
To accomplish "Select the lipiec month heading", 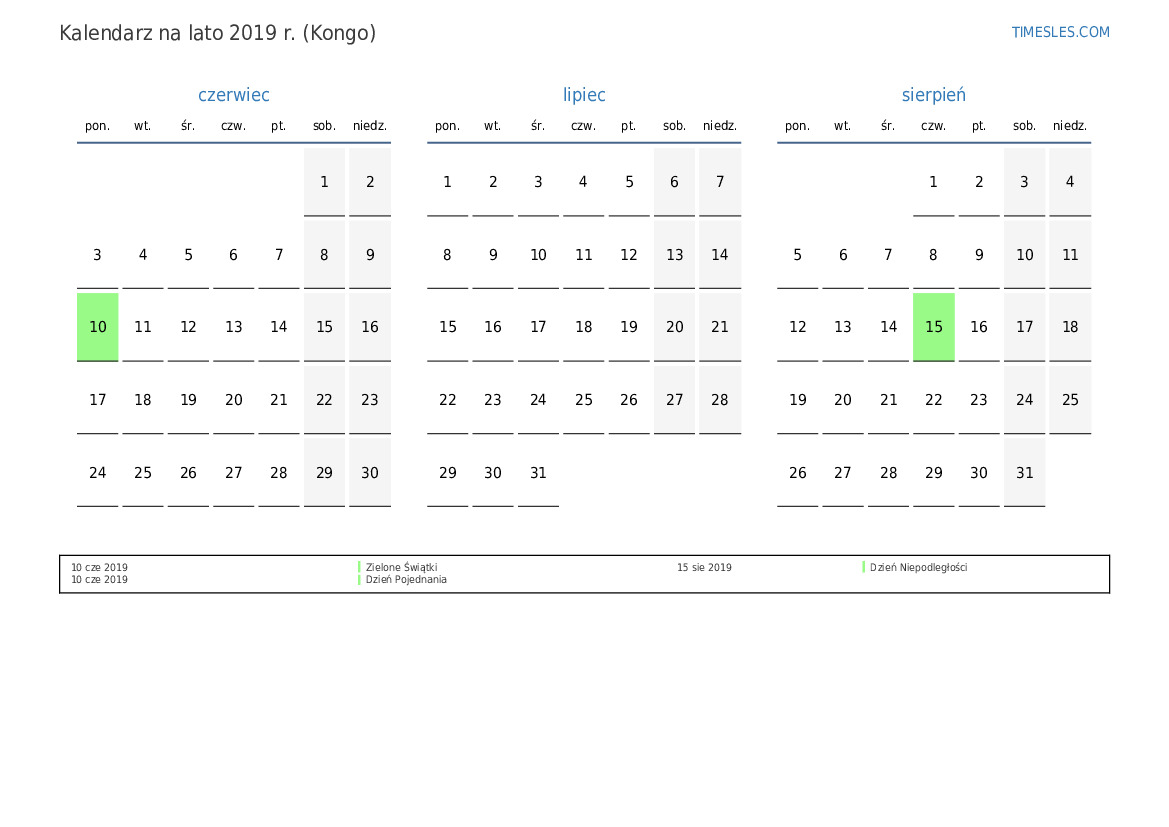I will click(584, 95).
